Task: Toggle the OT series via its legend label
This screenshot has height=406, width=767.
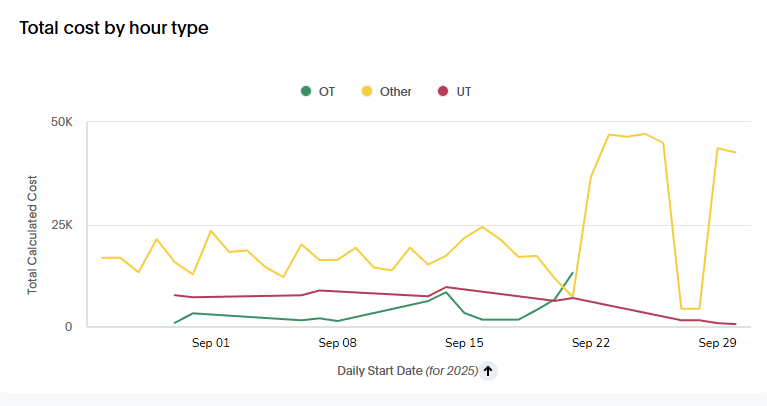Action: [x=327, y=91]
